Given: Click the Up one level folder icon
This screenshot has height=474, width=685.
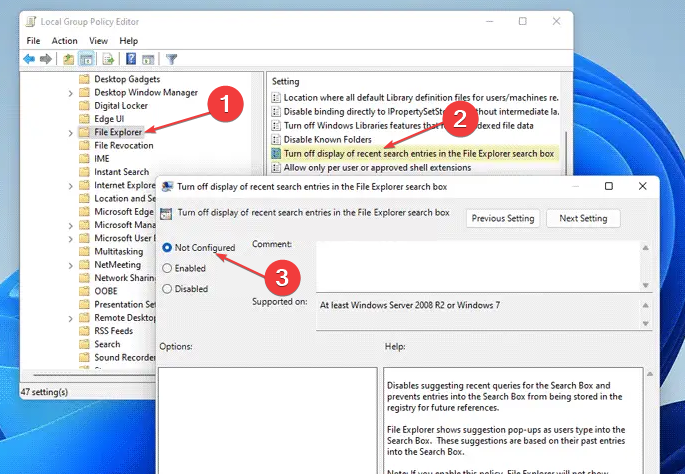Looking at the screenshot, I should (x=68, y=59).
